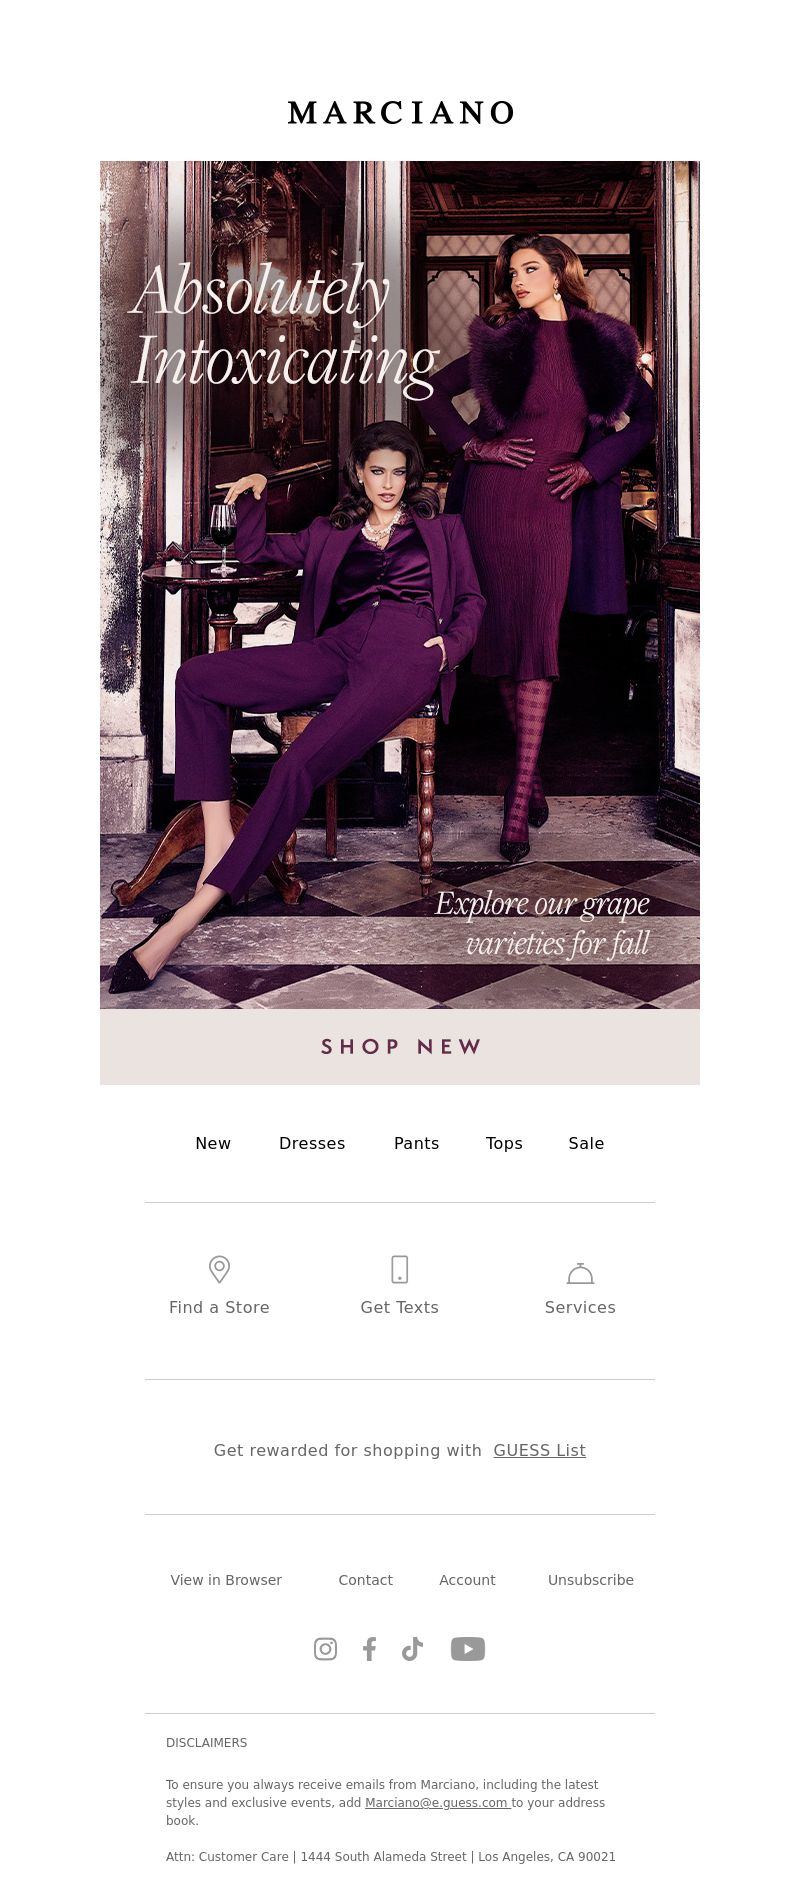Open the Contact link

[x=365, y=1580]
